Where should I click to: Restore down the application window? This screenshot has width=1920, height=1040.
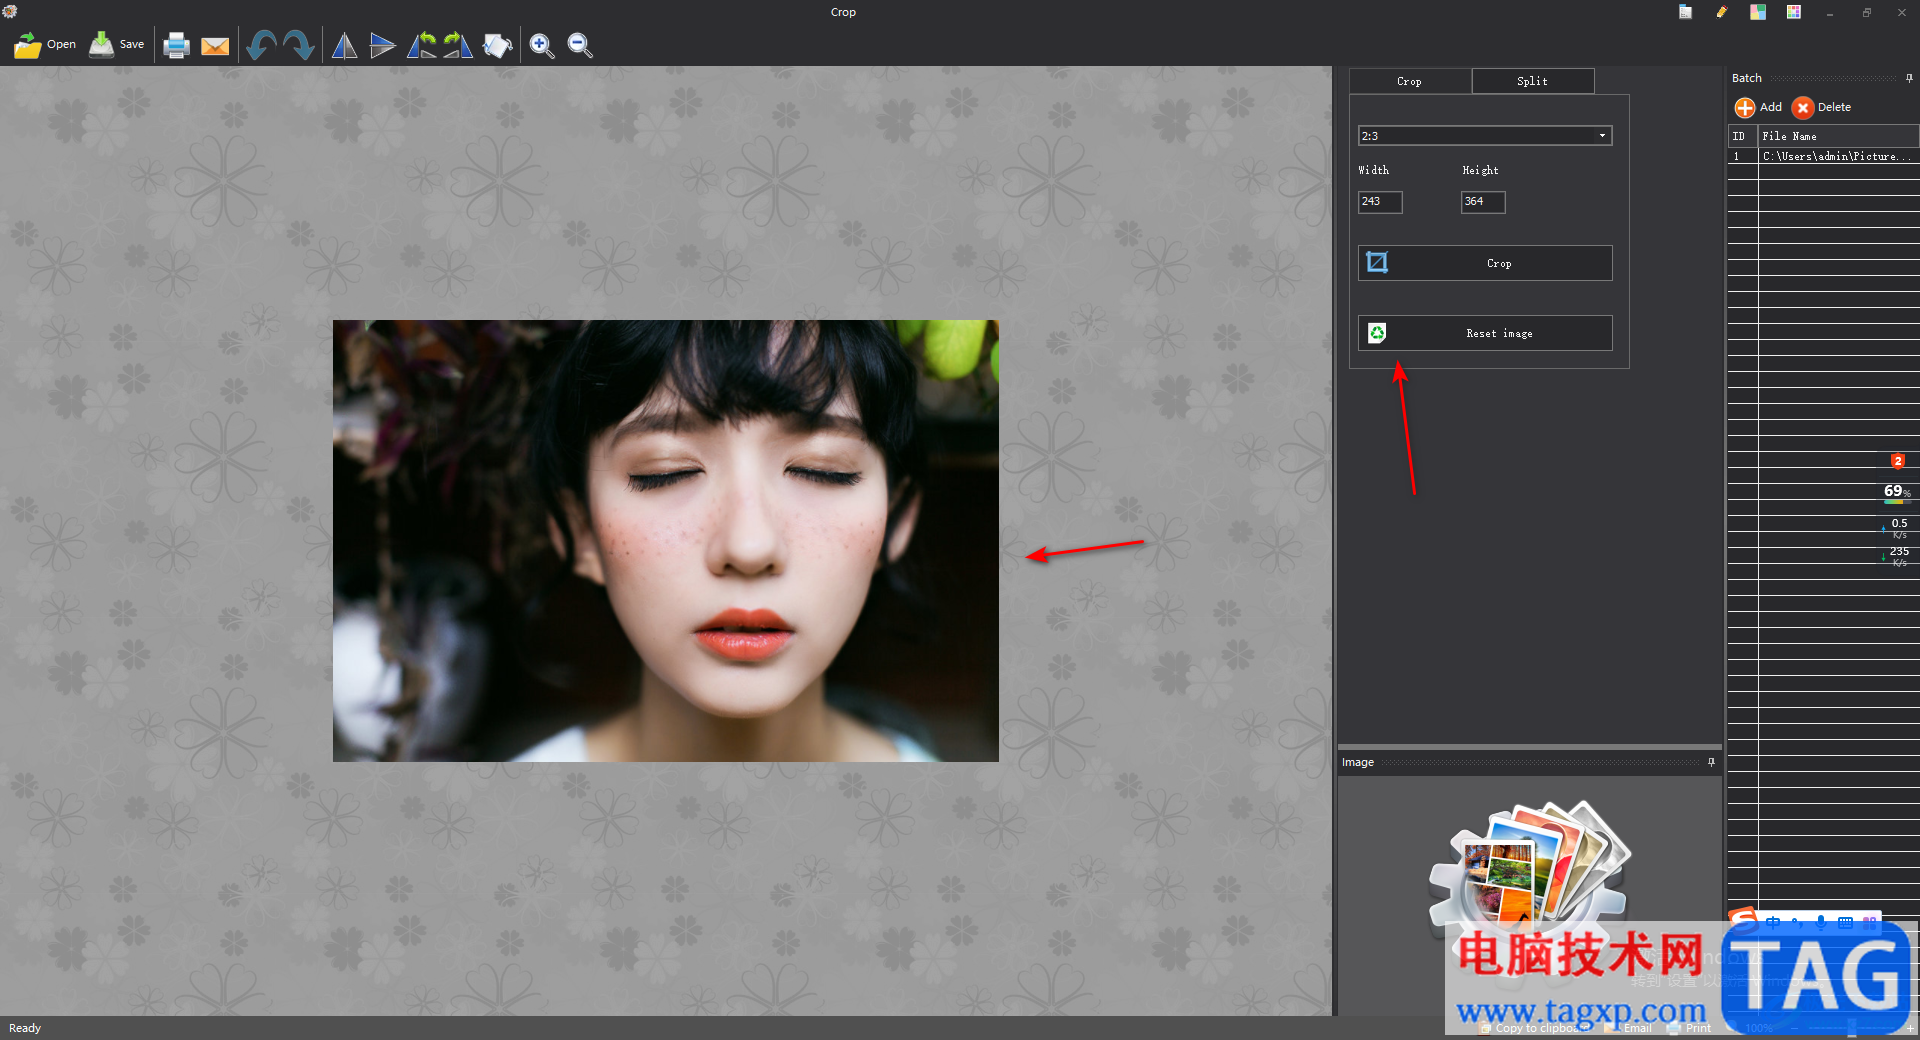(1866, 12)
